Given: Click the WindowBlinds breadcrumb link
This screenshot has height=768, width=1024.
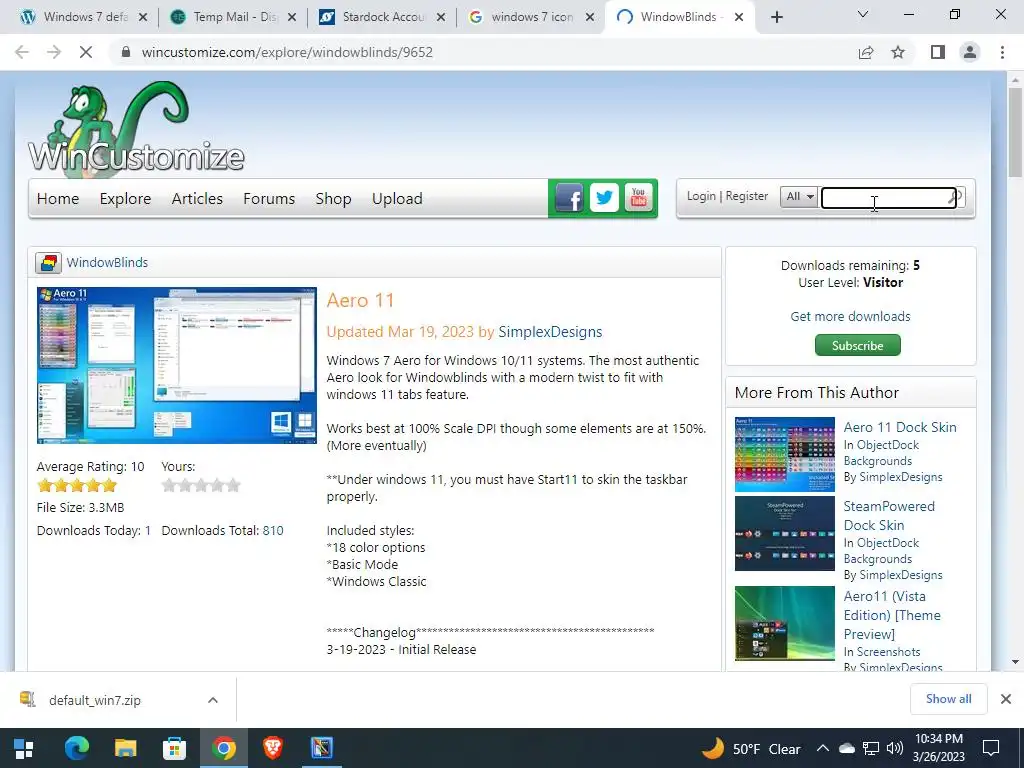Looking at the screenshot, I should (107, 263).
